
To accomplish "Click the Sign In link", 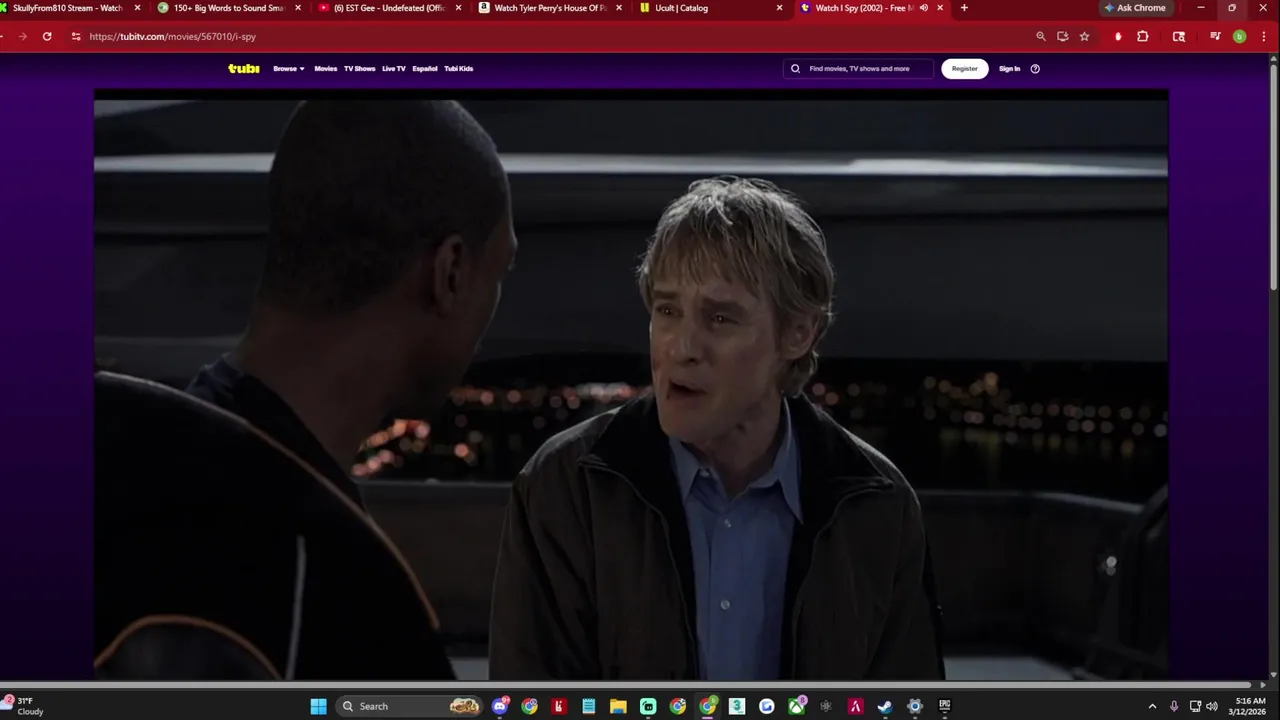I will click(1010, 69).
